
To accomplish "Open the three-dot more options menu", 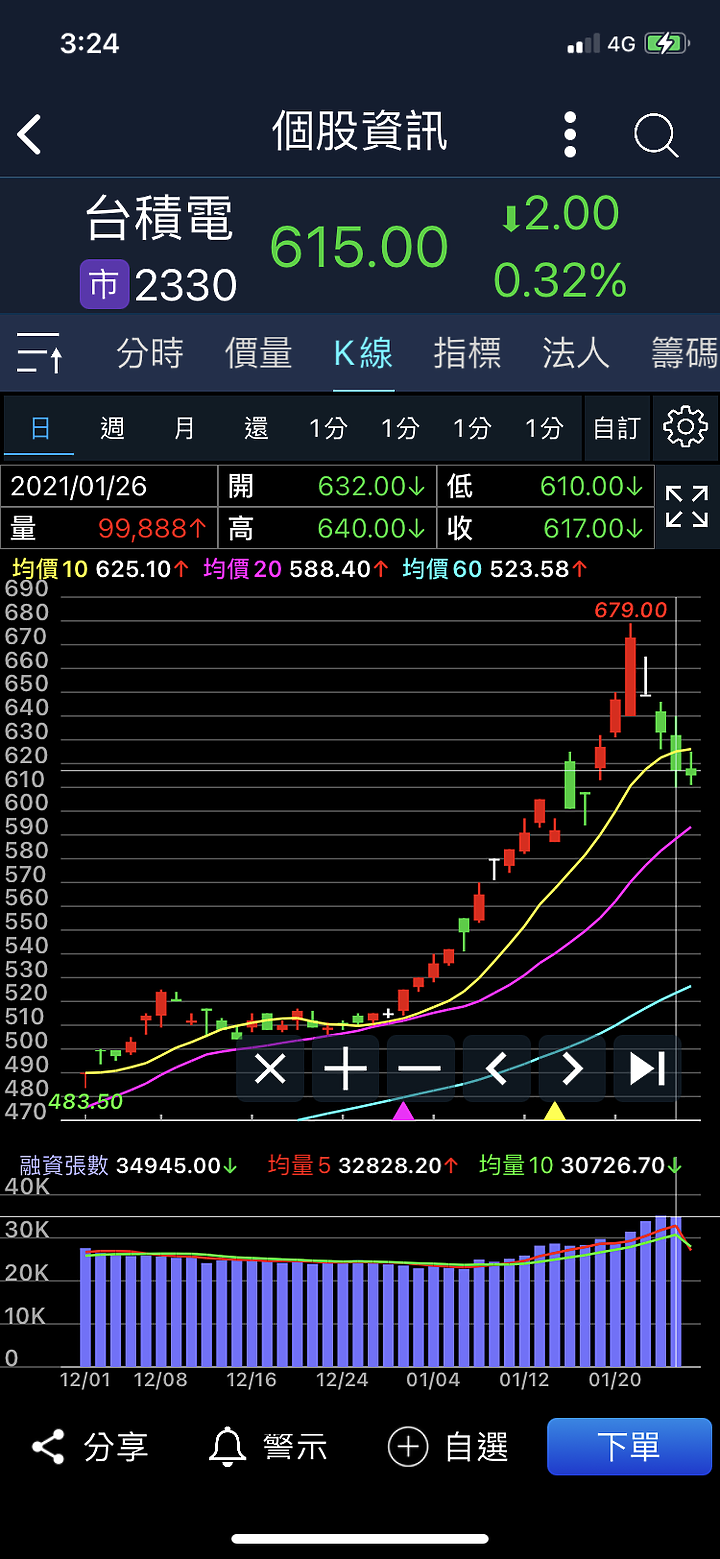I will (x=570, y=134).
